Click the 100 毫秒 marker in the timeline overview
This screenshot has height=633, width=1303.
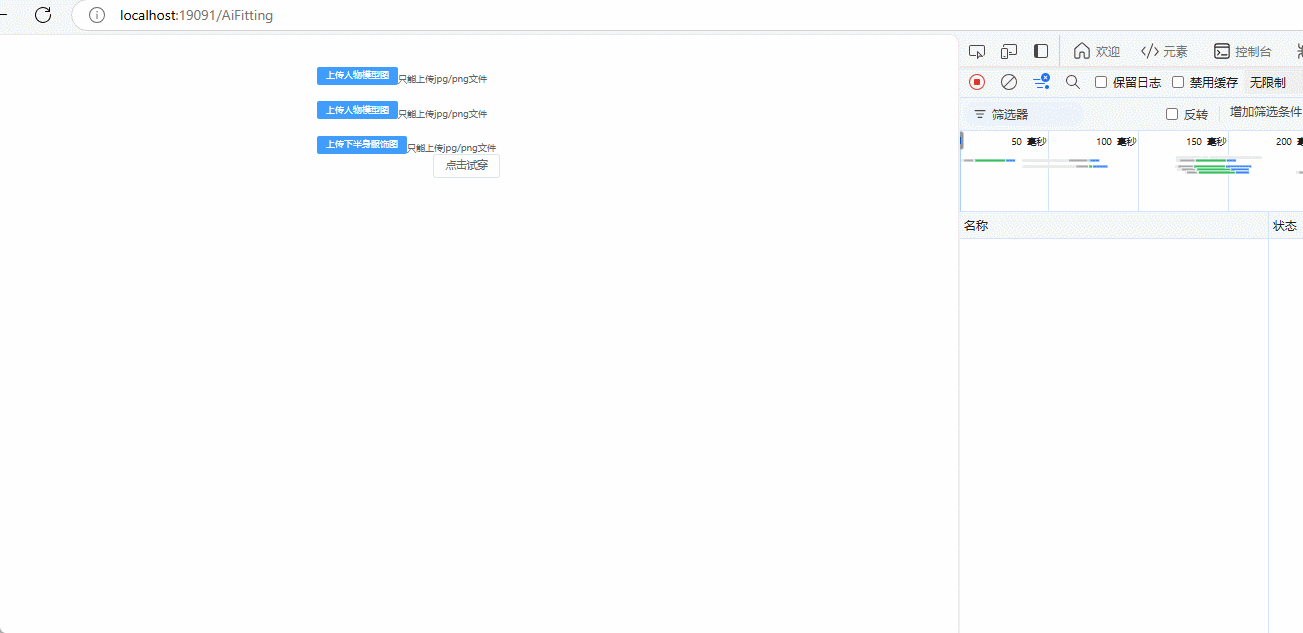pyautogui.click(x=1116, y=142)
